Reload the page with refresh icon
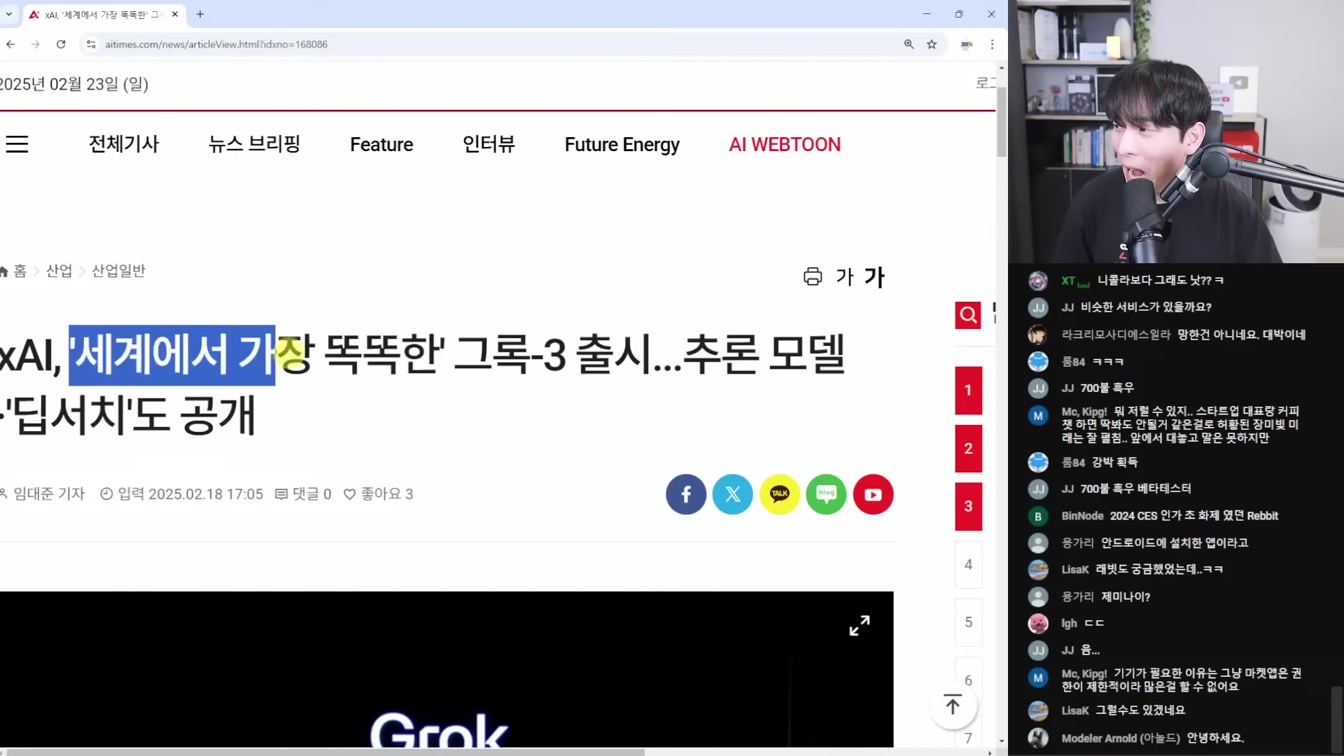Viewport: 1344px width, 756px height. pos(61,44)
